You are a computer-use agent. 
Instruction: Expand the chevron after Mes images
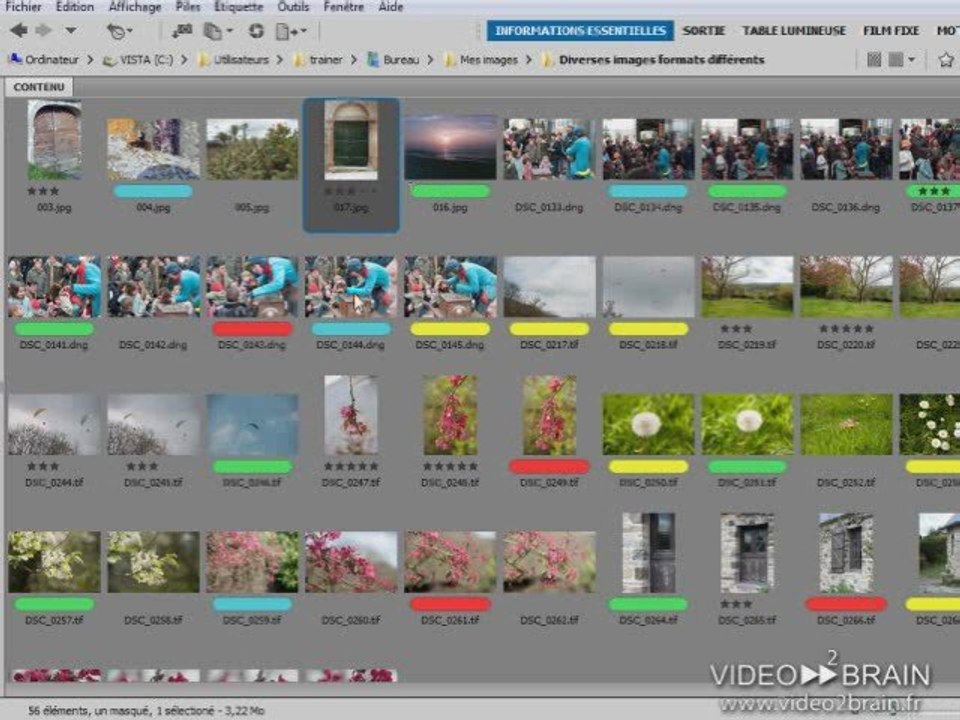click(x=528, y=60)
